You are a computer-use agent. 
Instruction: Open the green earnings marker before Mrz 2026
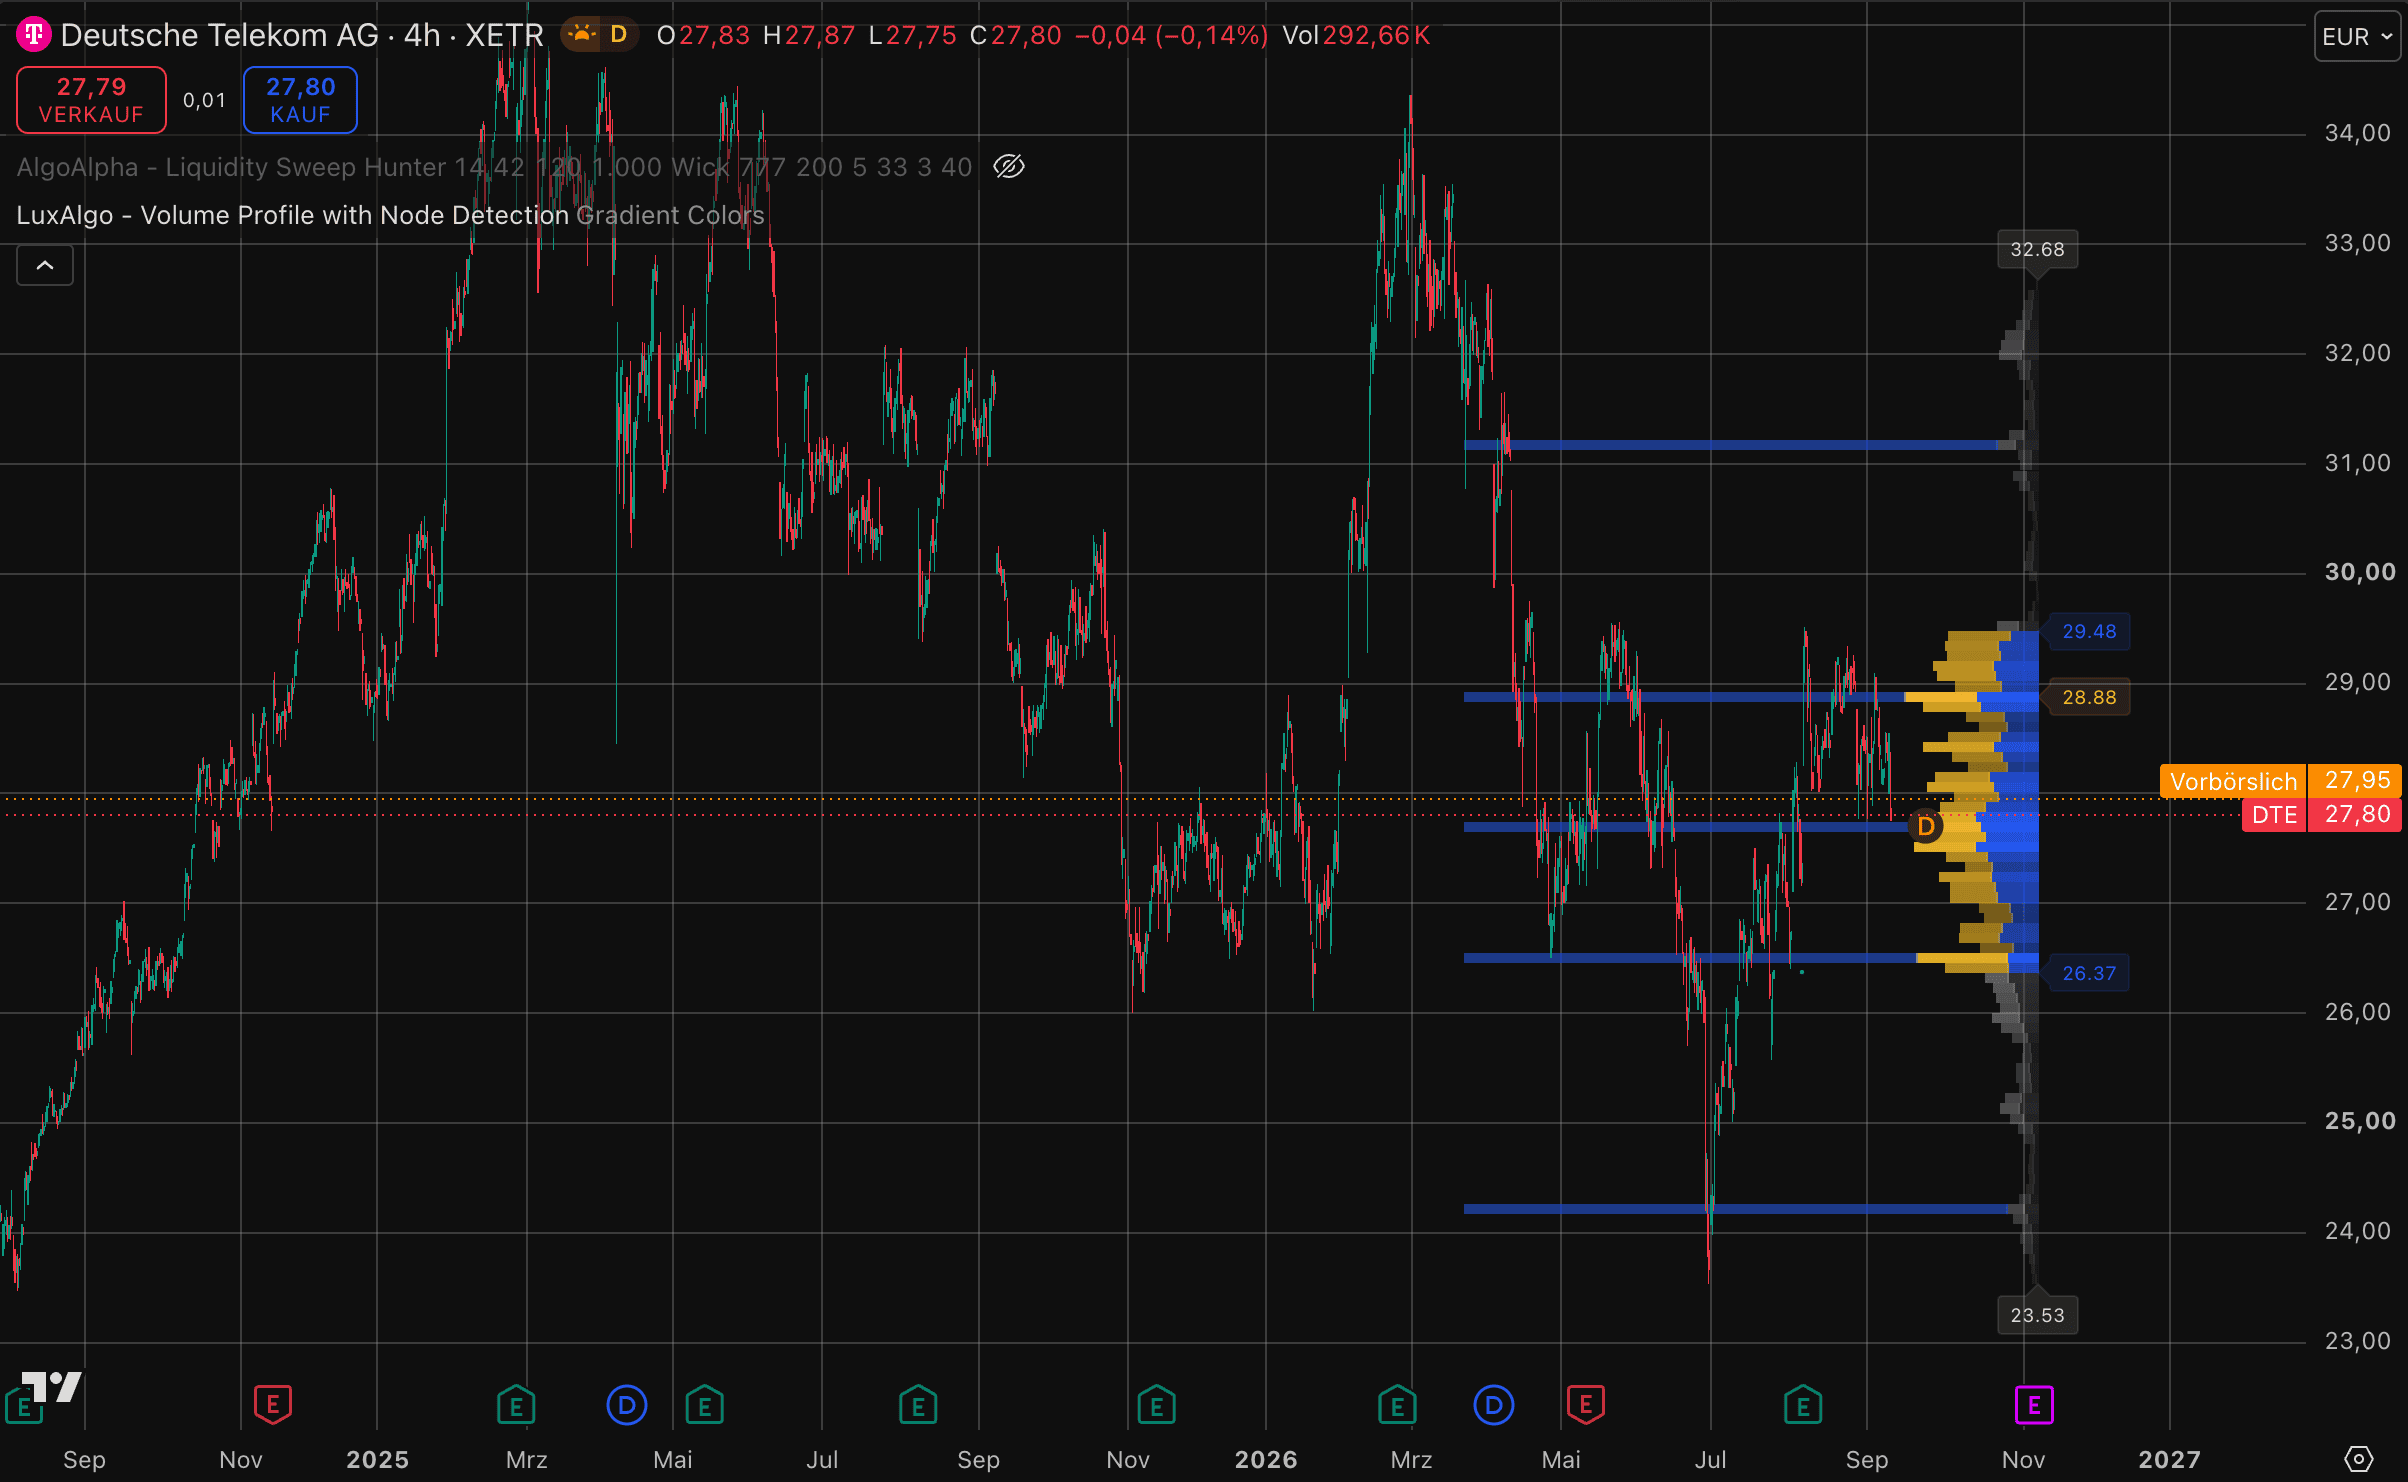(x=1397, y=1405)
